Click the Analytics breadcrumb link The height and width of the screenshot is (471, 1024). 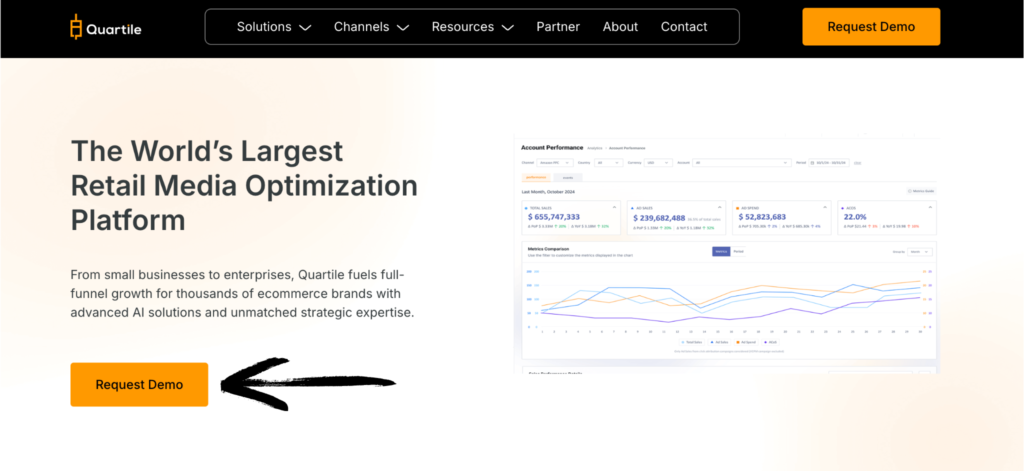pyautogui.click(x=594, y=148)
